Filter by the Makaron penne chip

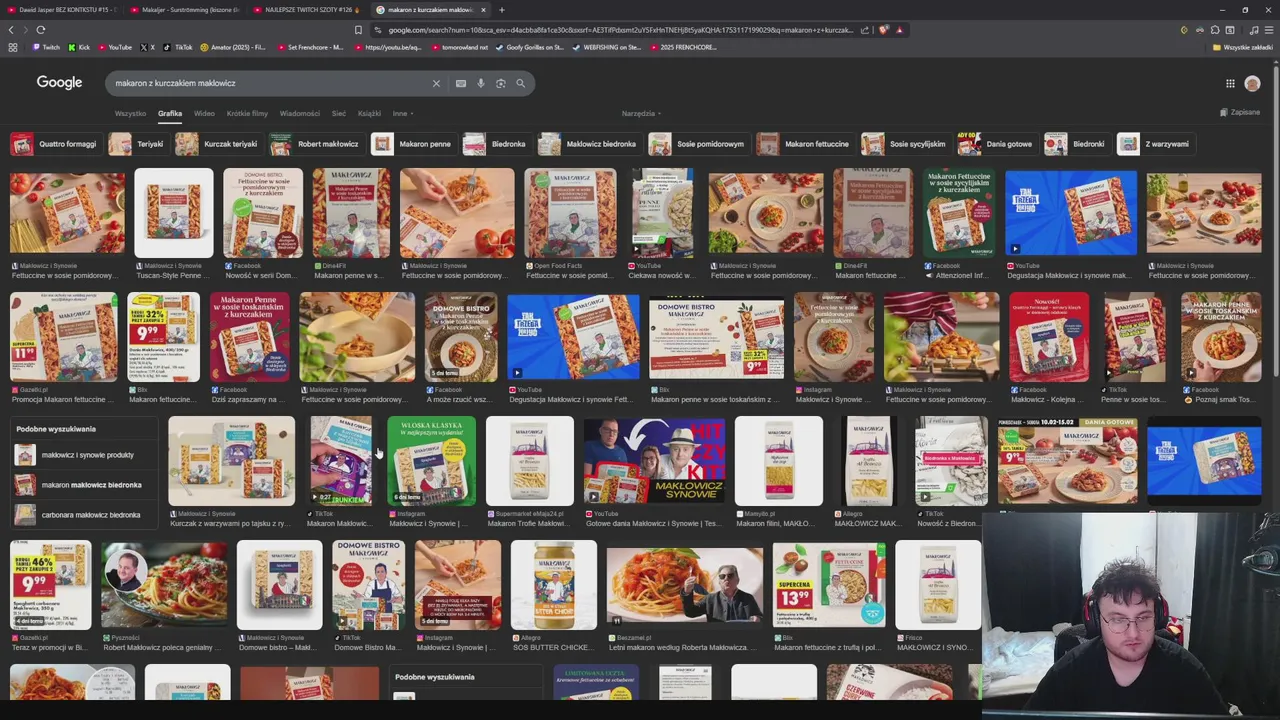tap(412, 144)
